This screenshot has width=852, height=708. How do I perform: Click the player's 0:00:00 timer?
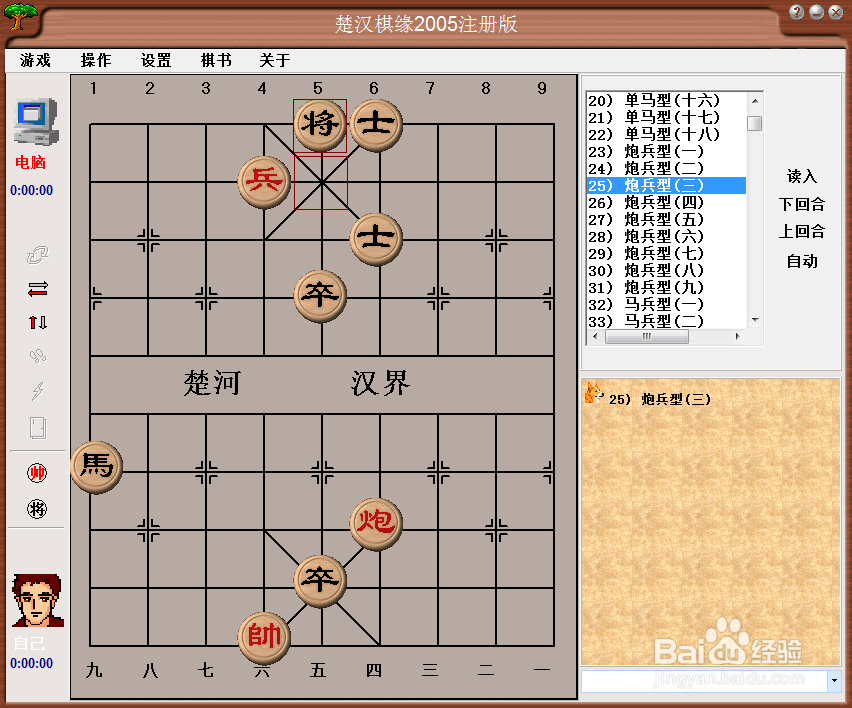(x=32, y=663)
